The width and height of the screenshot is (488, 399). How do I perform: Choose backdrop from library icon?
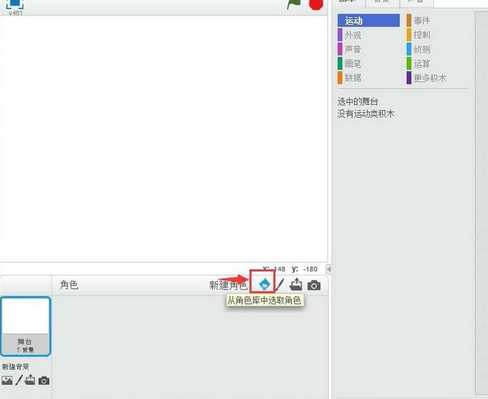coord(7,380)
